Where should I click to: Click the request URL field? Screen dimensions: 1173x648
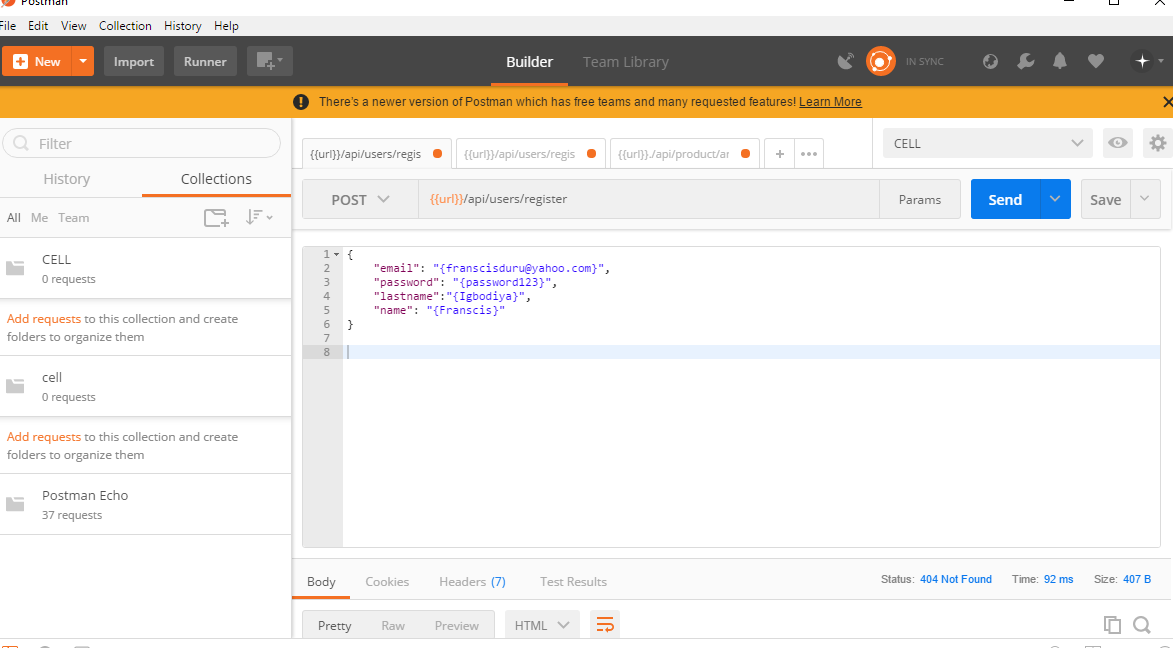(x=649, y=199)
